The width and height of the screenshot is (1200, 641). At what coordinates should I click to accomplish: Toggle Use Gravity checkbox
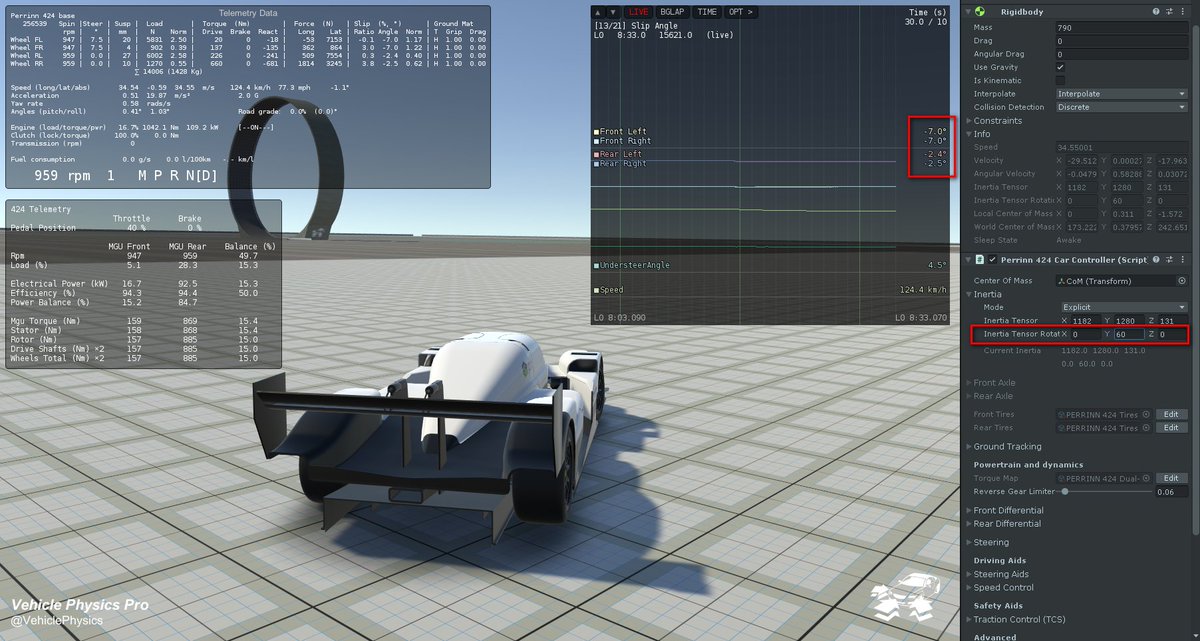coord(1060,67)
